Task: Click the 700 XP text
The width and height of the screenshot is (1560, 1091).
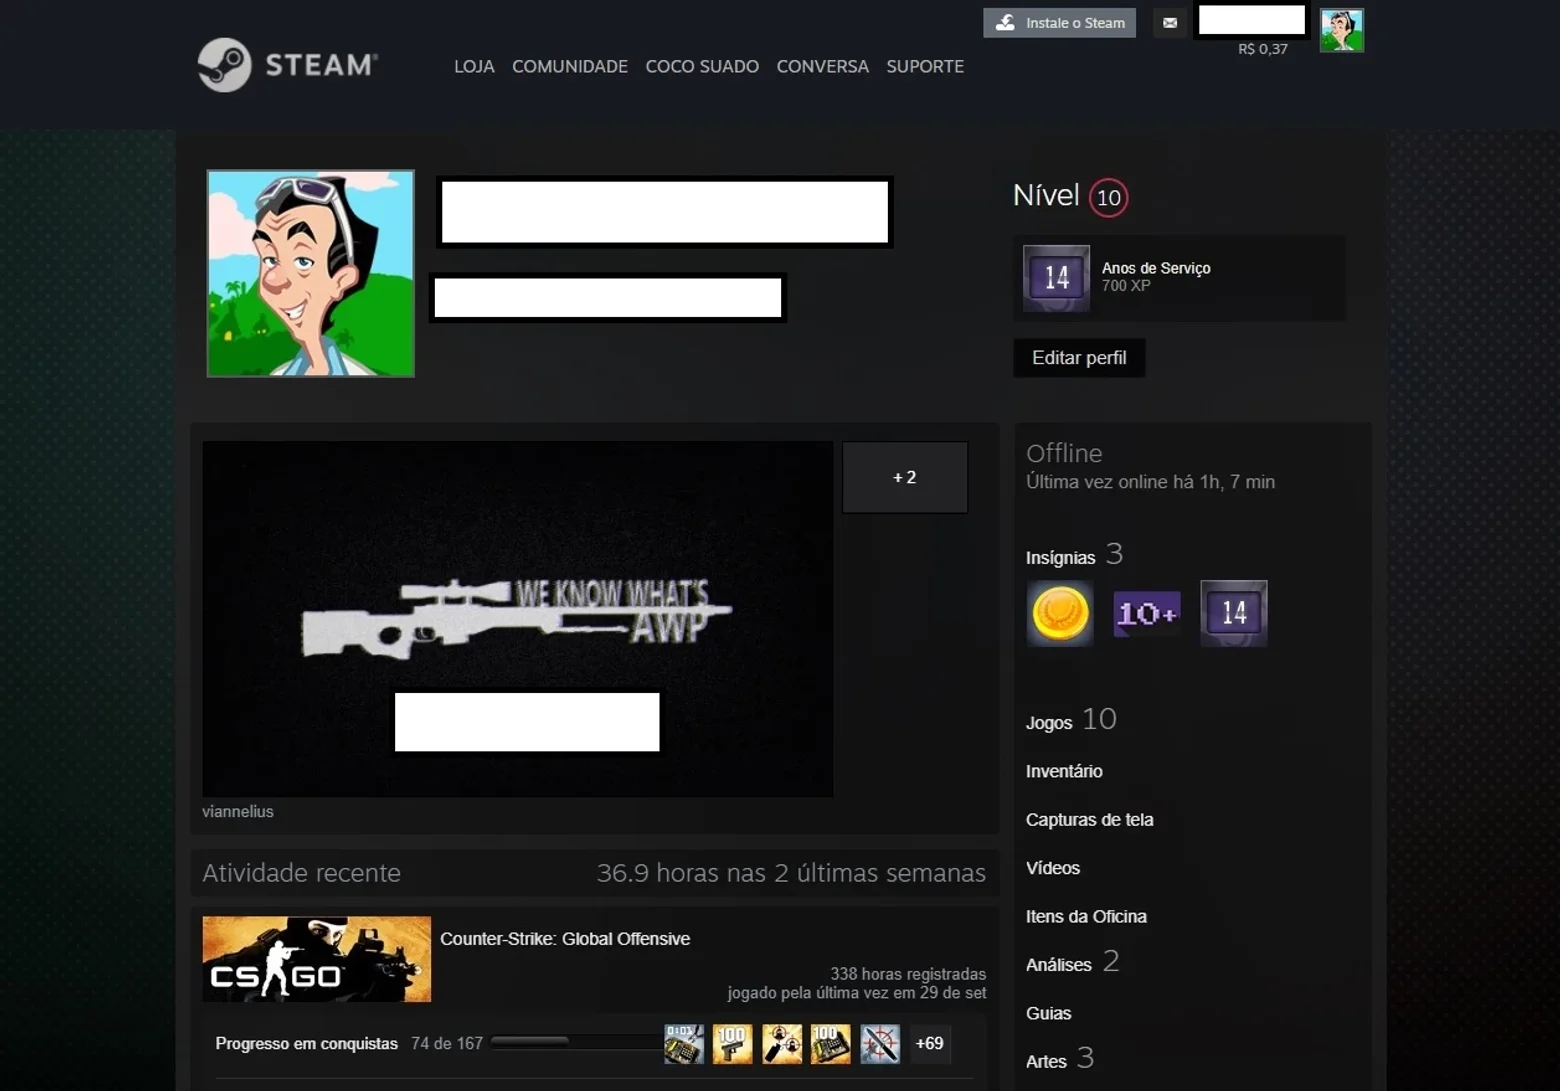Action: click(x=1126, y=286)
